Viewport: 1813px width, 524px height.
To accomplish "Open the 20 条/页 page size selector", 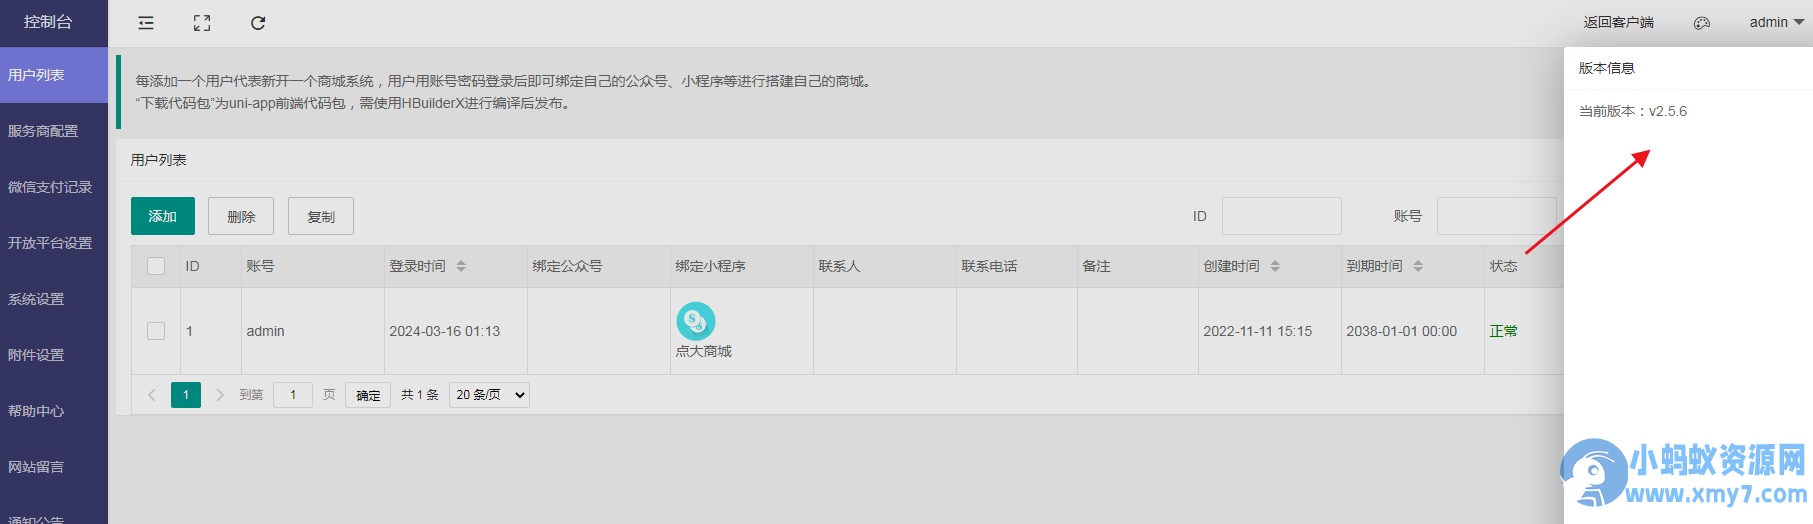I will (489, 395).
